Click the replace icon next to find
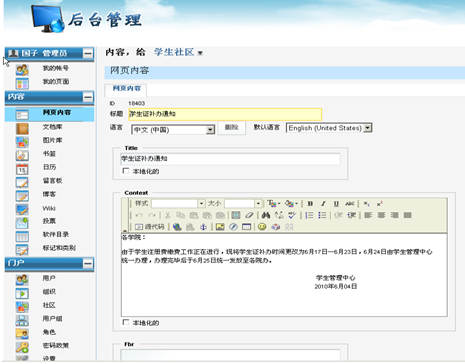The image size is (465, 364). pos(279,215)
